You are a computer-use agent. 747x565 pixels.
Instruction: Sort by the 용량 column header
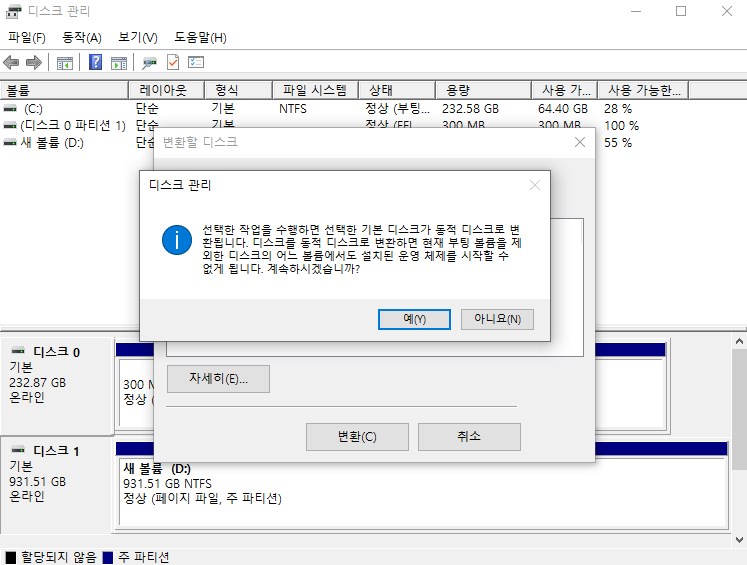pos(484,90)
